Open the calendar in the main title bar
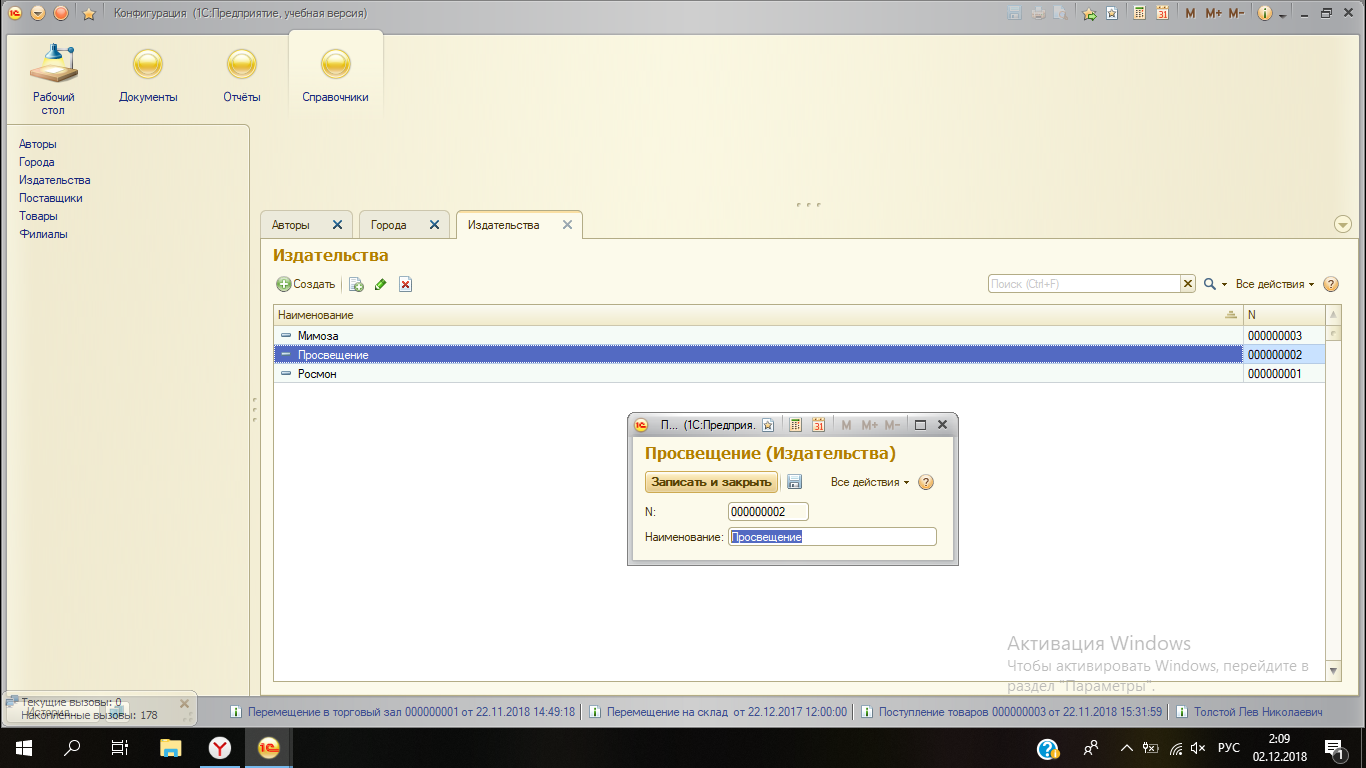The width and height of the screenshot is (1366, 768). click(1163, 13)
